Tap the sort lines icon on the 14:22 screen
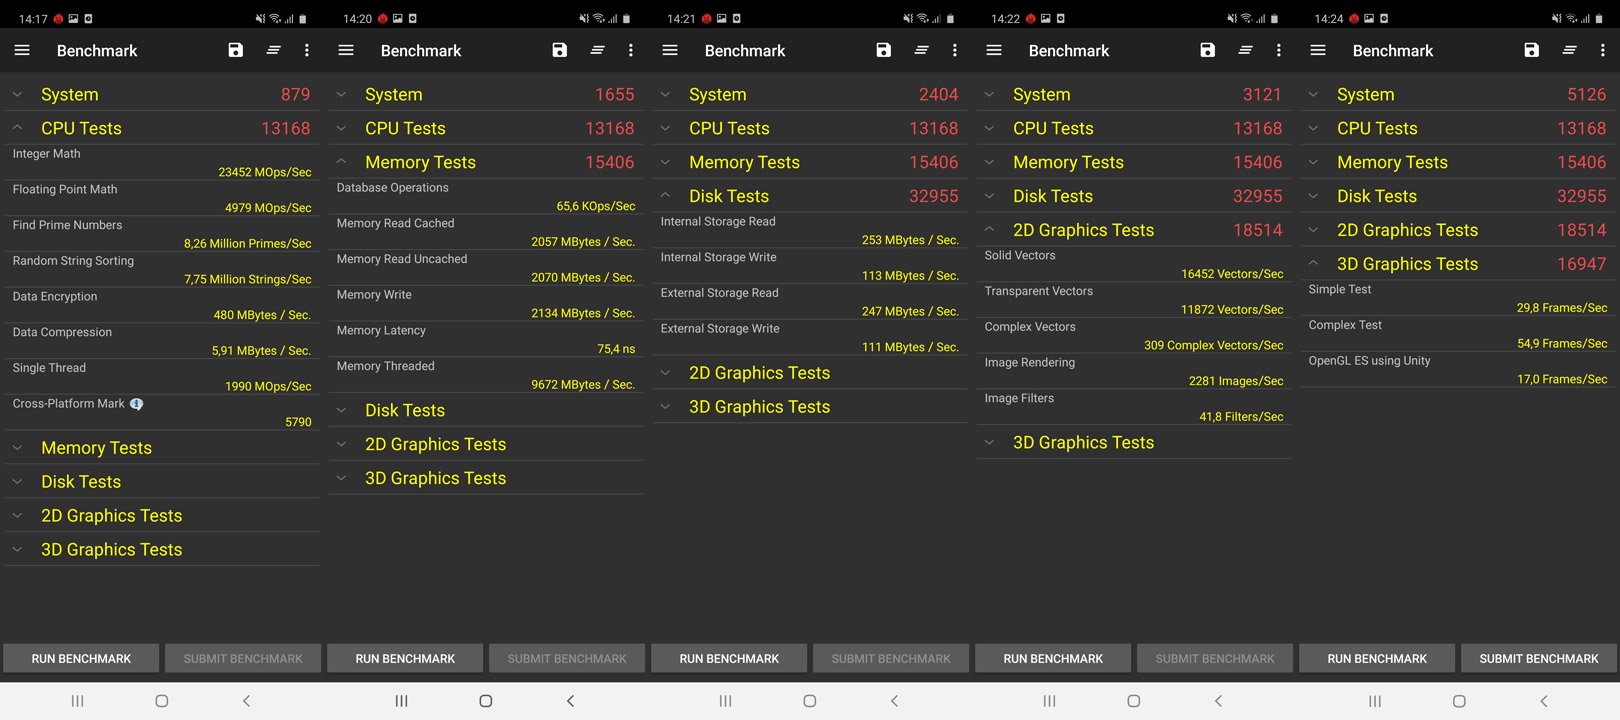1620x720 pixels. [1245, 50]
